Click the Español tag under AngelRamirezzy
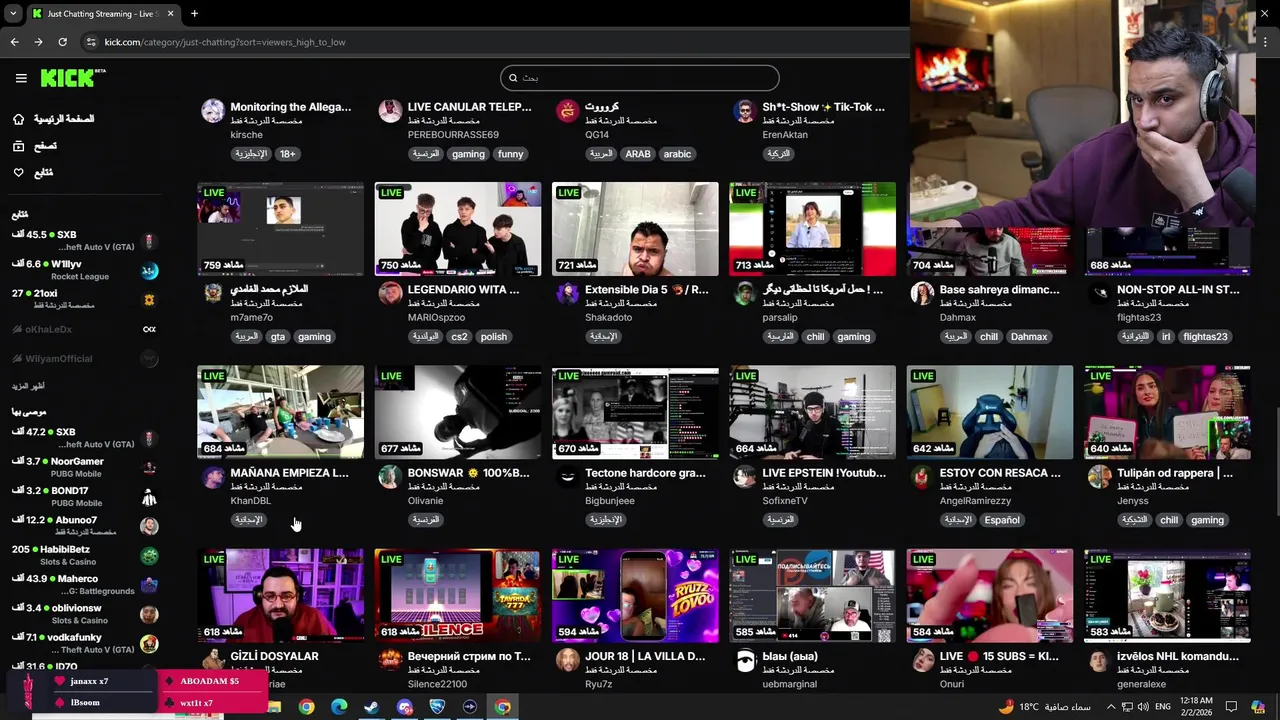 point(1002,520)
